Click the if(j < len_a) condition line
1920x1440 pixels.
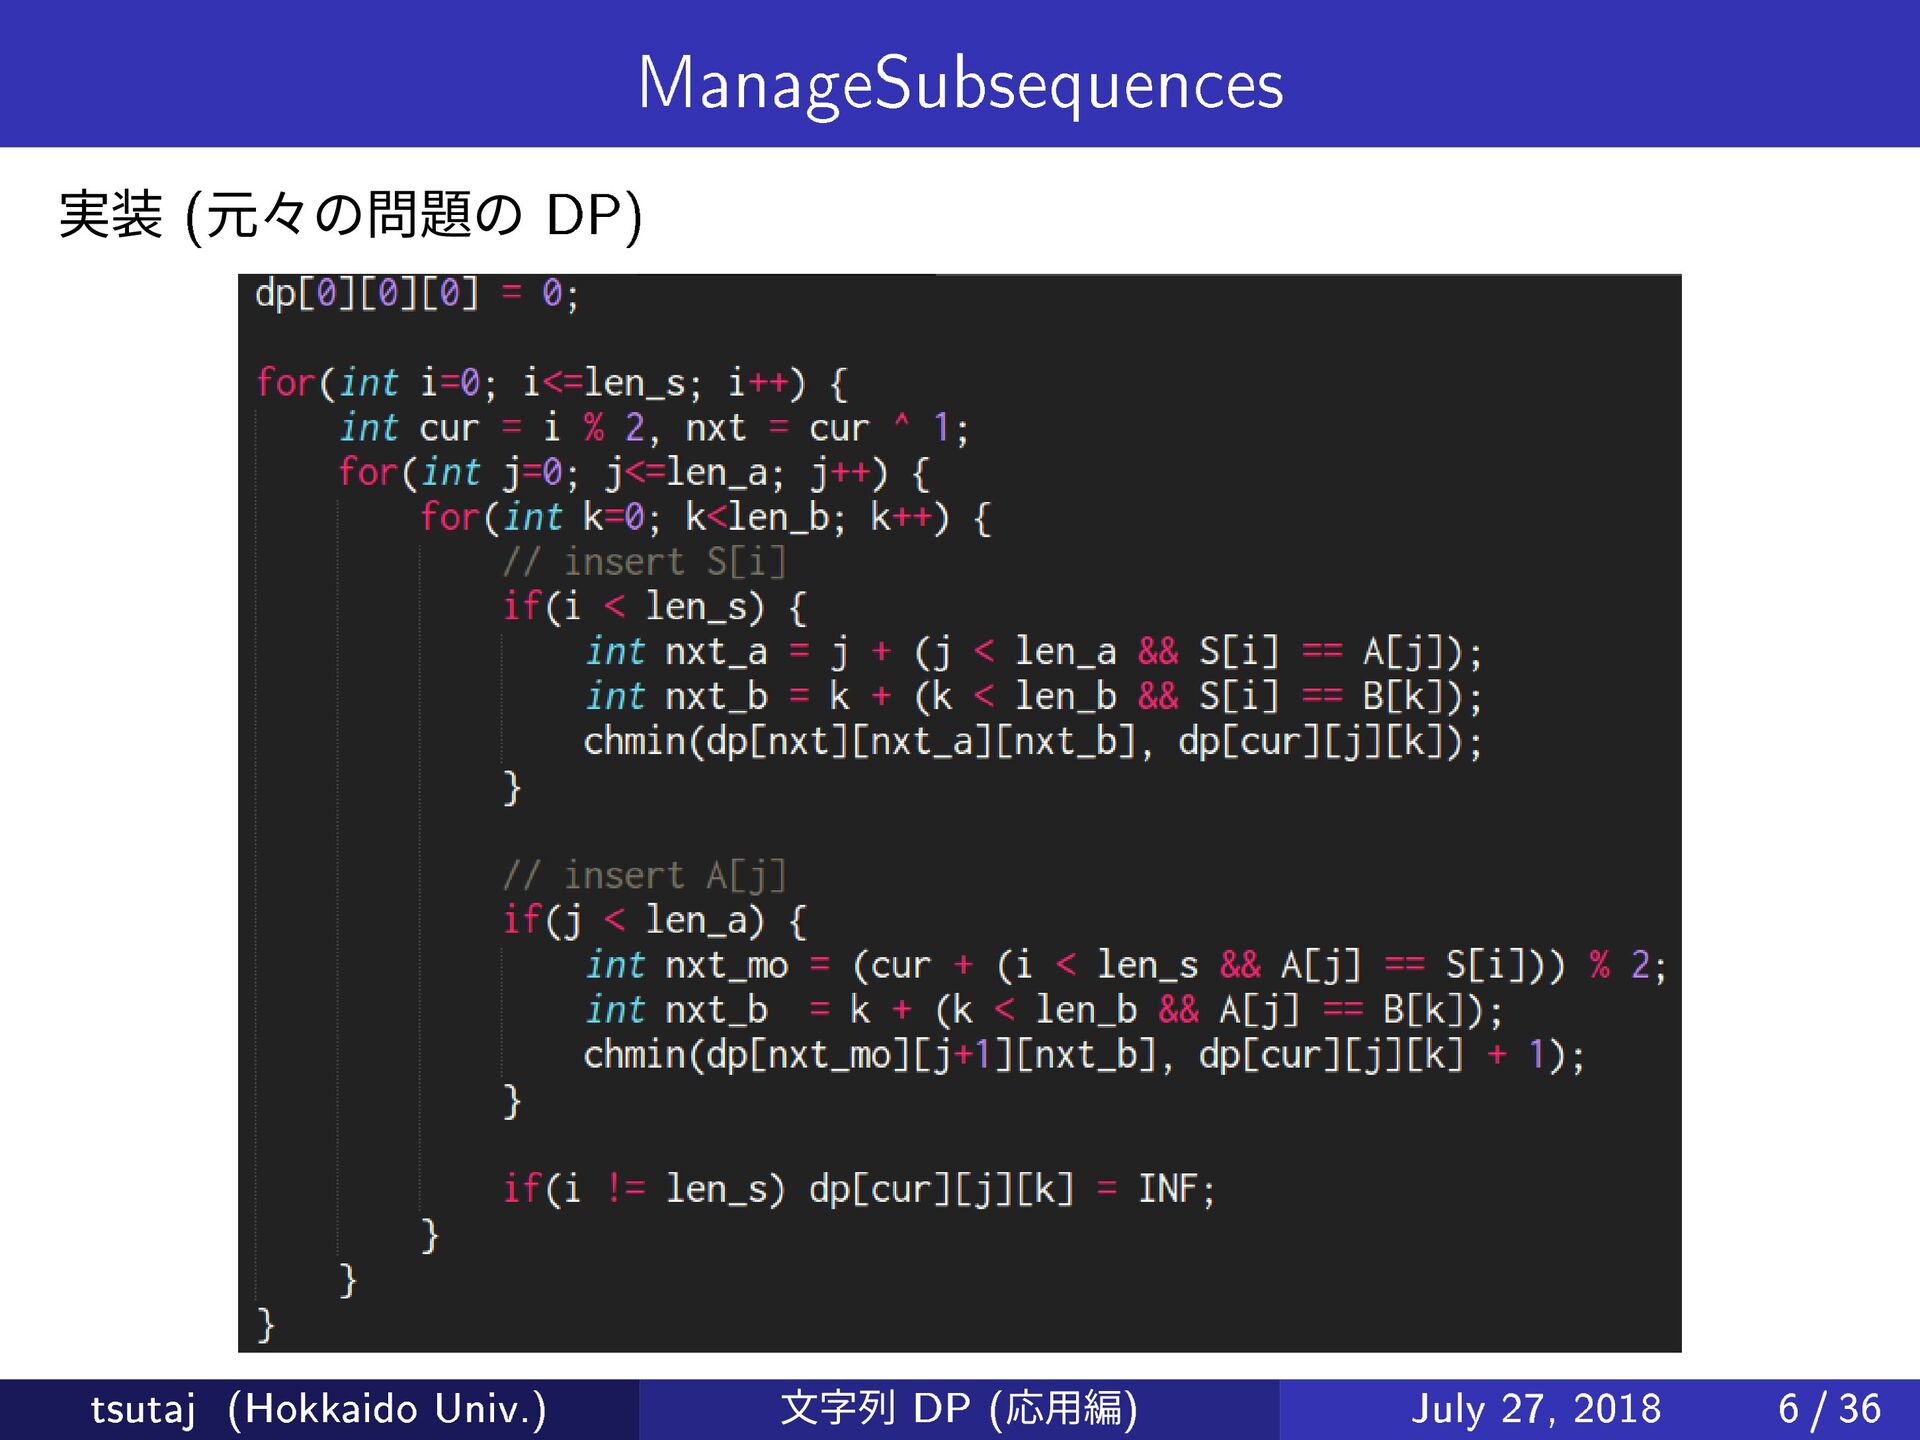coord(654,920)
